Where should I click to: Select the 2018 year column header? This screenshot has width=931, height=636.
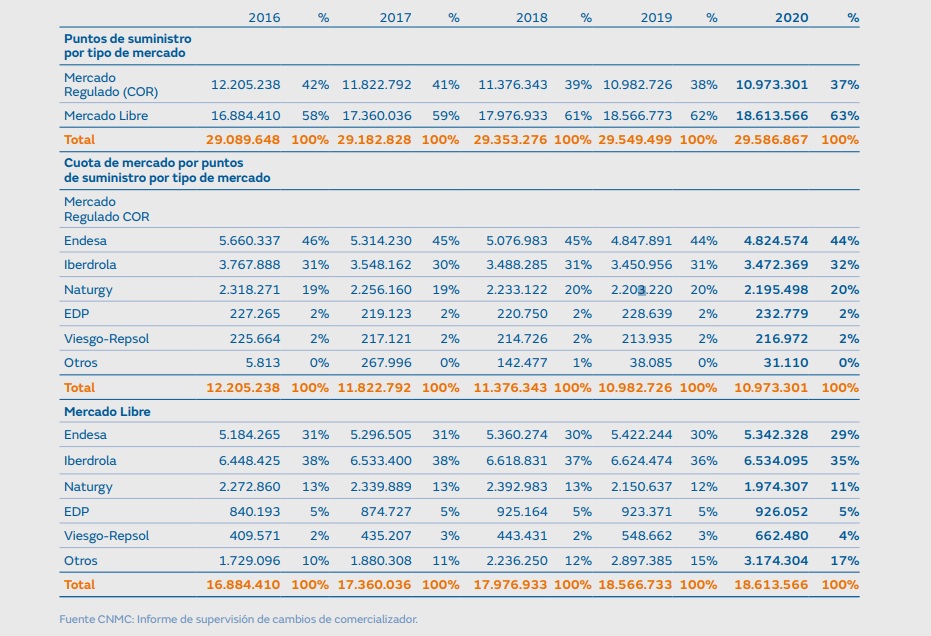click(531, 18)
